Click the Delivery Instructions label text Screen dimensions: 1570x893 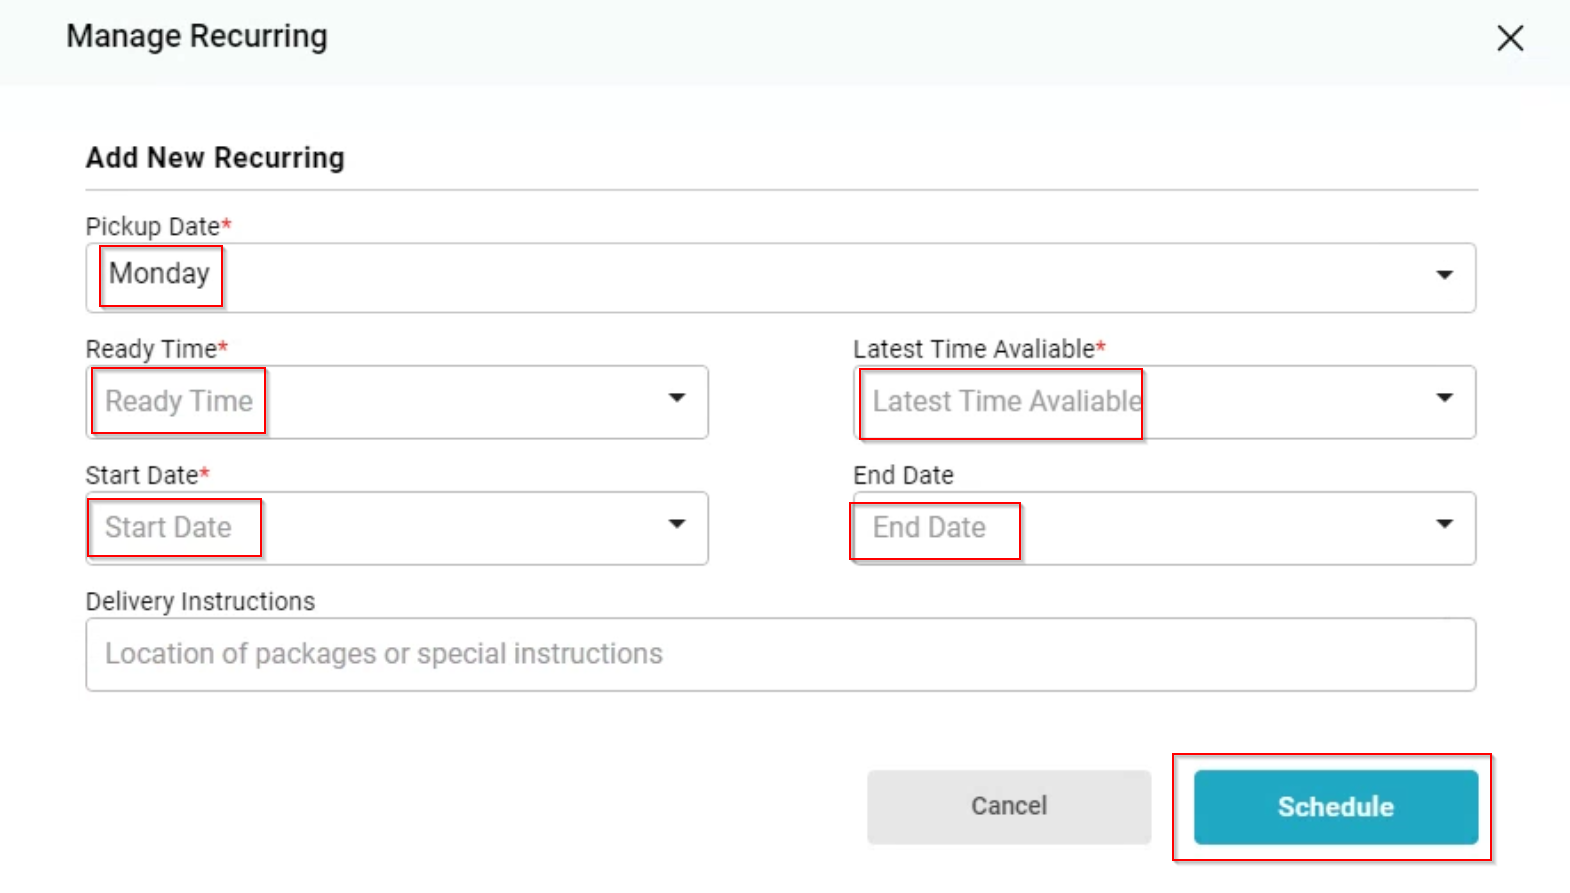pyautogui.click(x=200, y=601)
